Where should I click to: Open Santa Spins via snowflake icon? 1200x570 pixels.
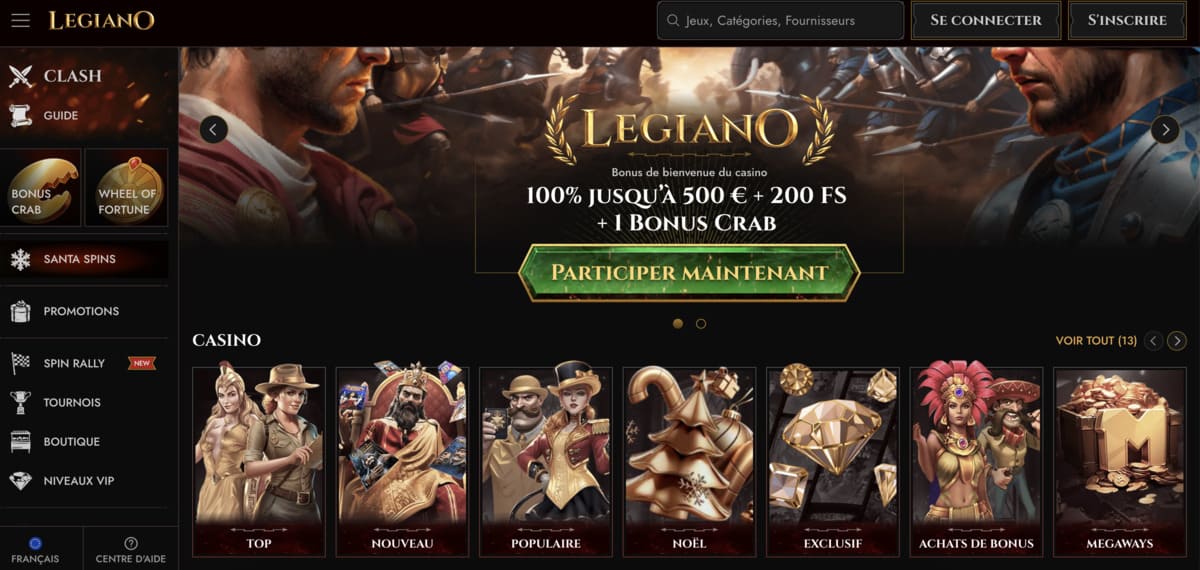coord(20,259)
